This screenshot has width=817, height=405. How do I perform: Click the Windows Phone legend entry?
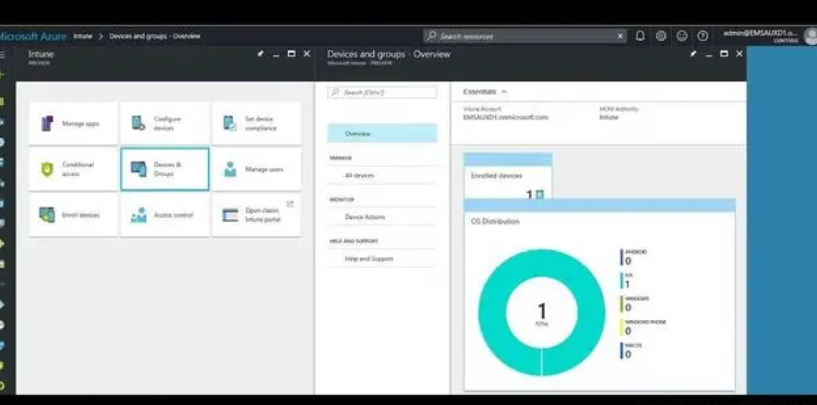coord(643,327)
